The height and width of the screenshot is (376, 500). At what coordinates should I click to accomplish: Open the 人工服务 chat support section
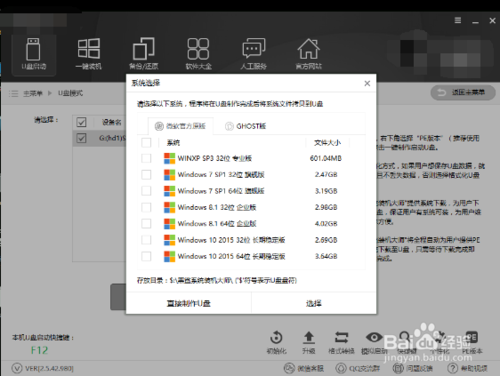(x=253, y=54)
